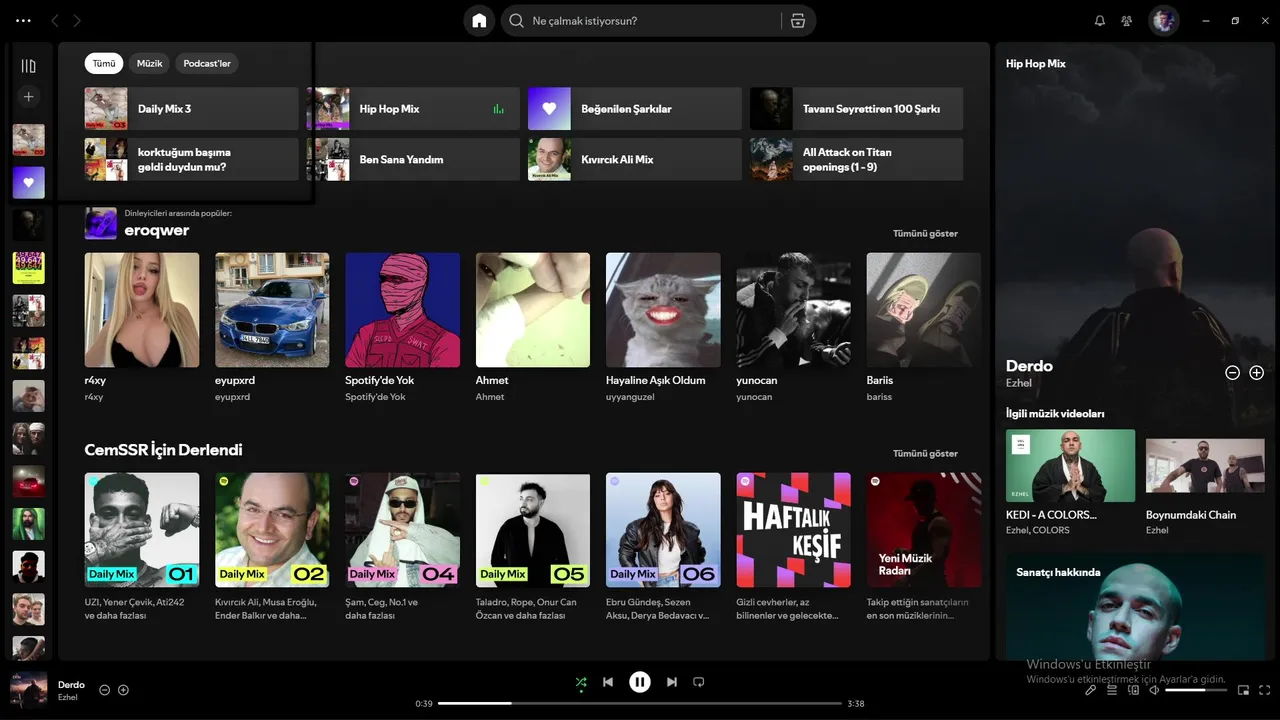Open the Daily Mix 06 card
This screenshot has height=720, width=1280.
pyautogui.click(x=663, y=547)
